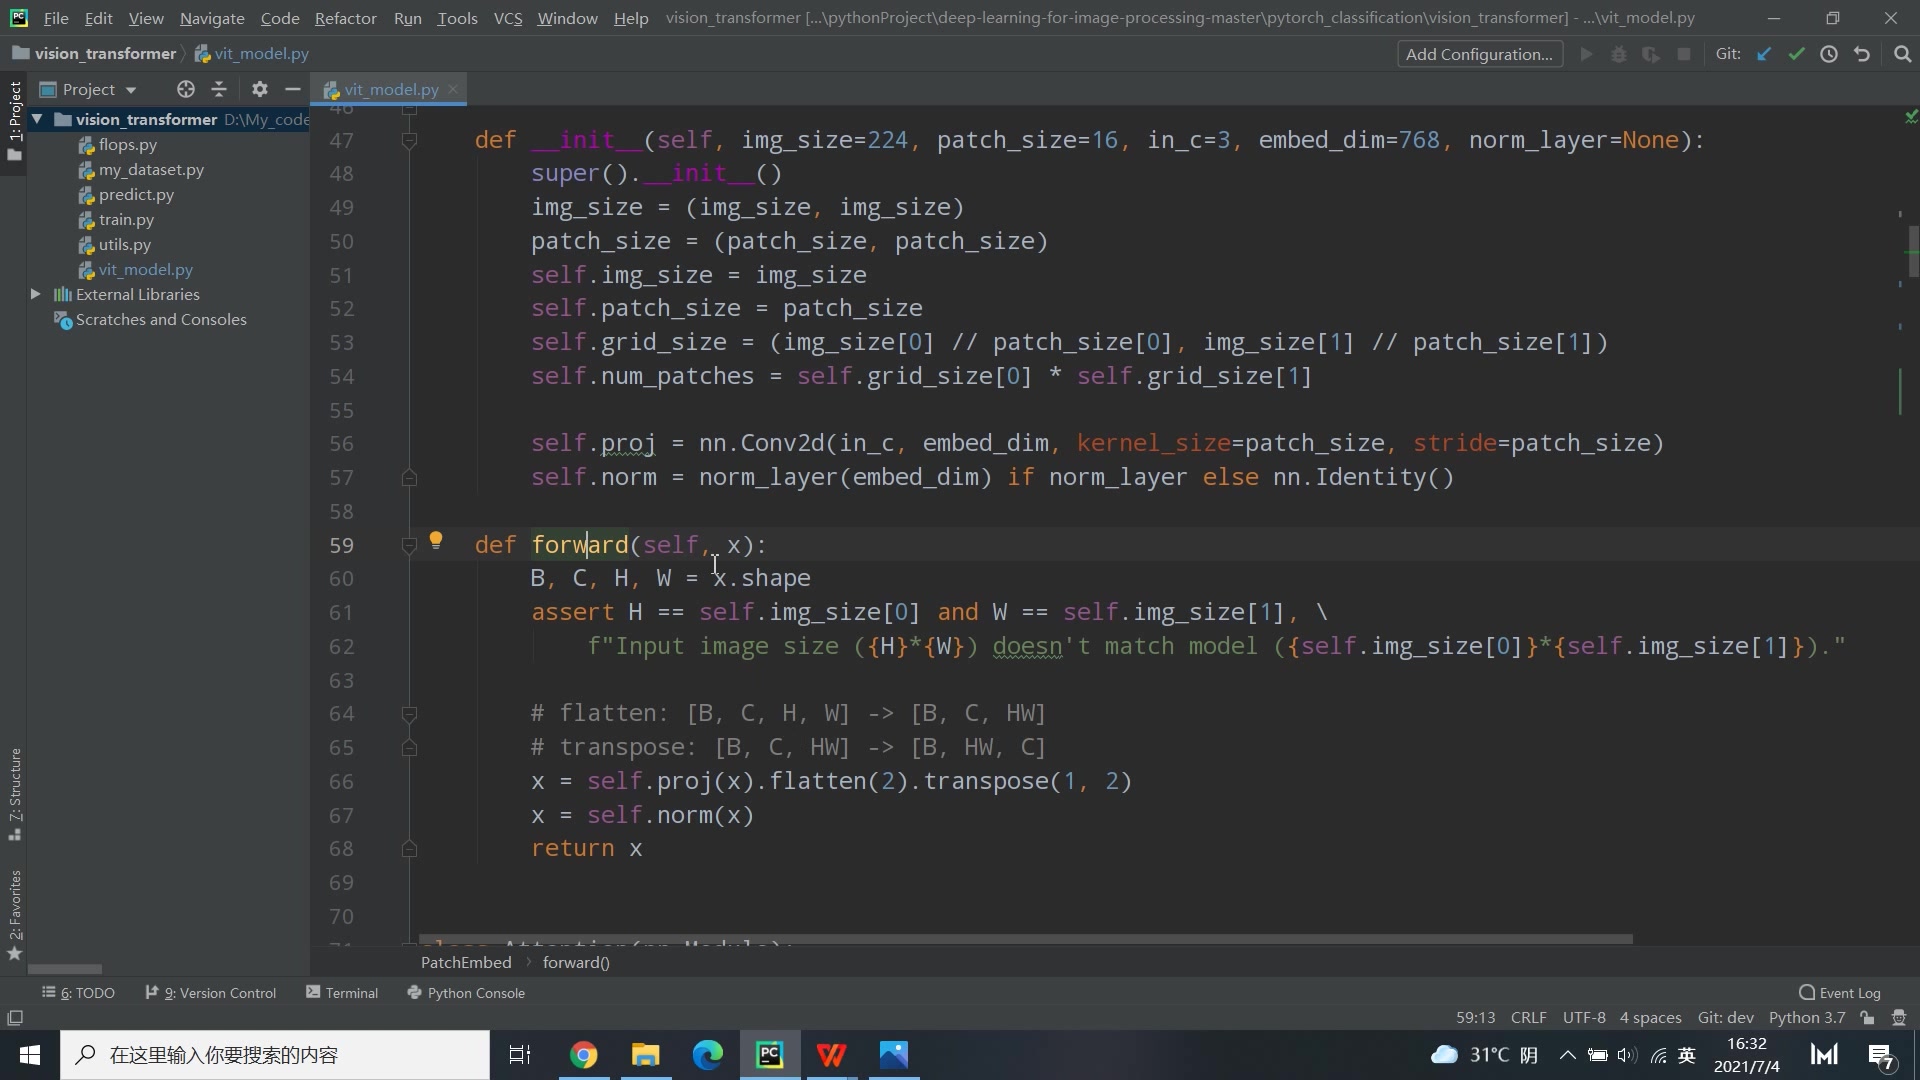This screenshot has height=1080, width=1920.
Task: Collapse vision_transformer project root
Action: (37, 119)
